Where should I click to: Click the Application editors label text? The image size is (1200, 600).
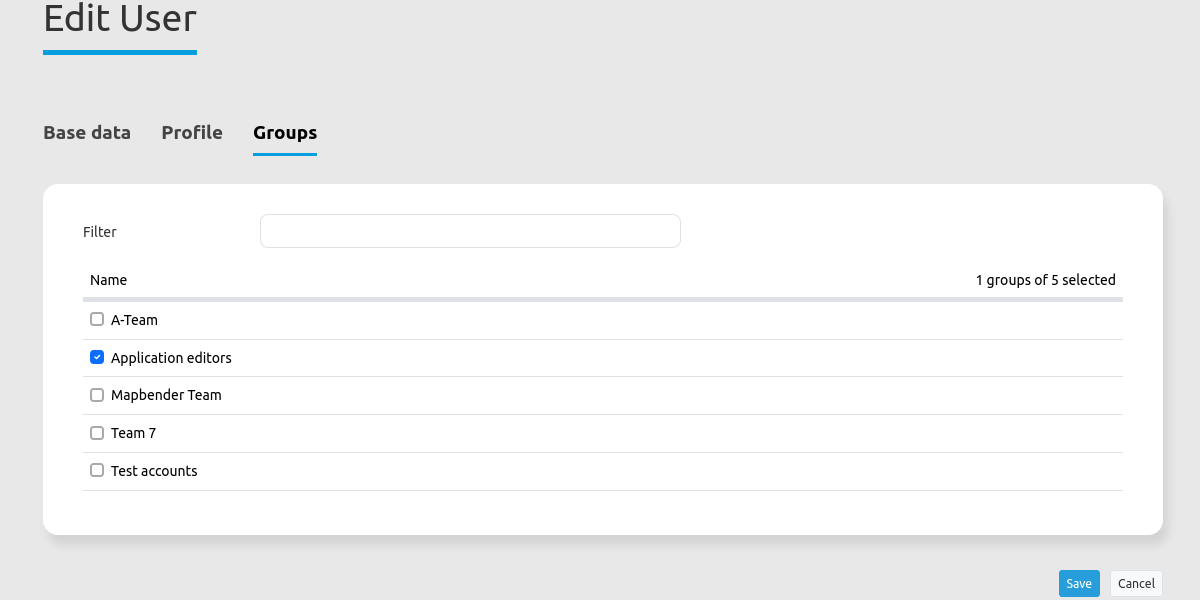tap(171, 358)
